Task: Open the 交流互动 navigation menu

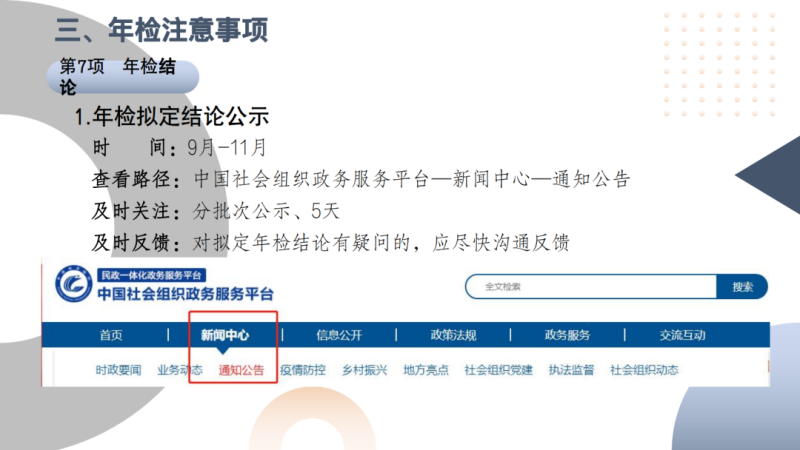Action: point(682,335)
